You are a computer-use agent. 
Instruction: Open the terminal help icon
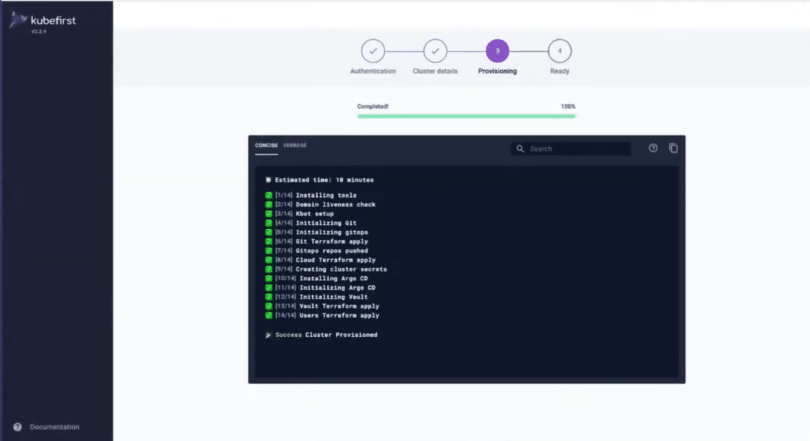point(653,148)
